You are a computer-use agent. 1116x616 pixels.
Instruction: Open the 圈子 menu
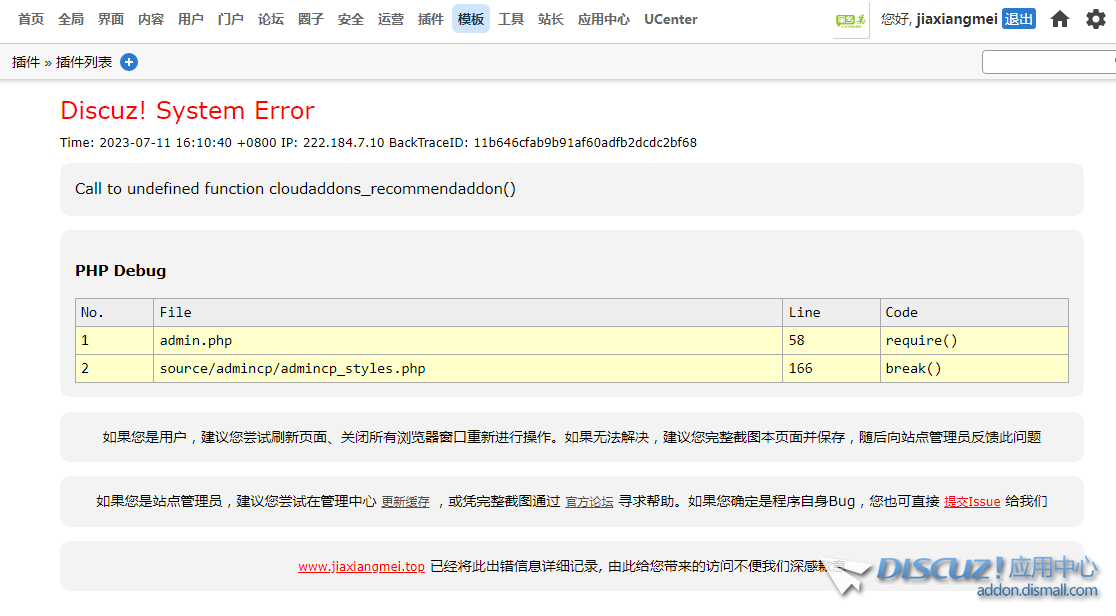tap(310, 19)
